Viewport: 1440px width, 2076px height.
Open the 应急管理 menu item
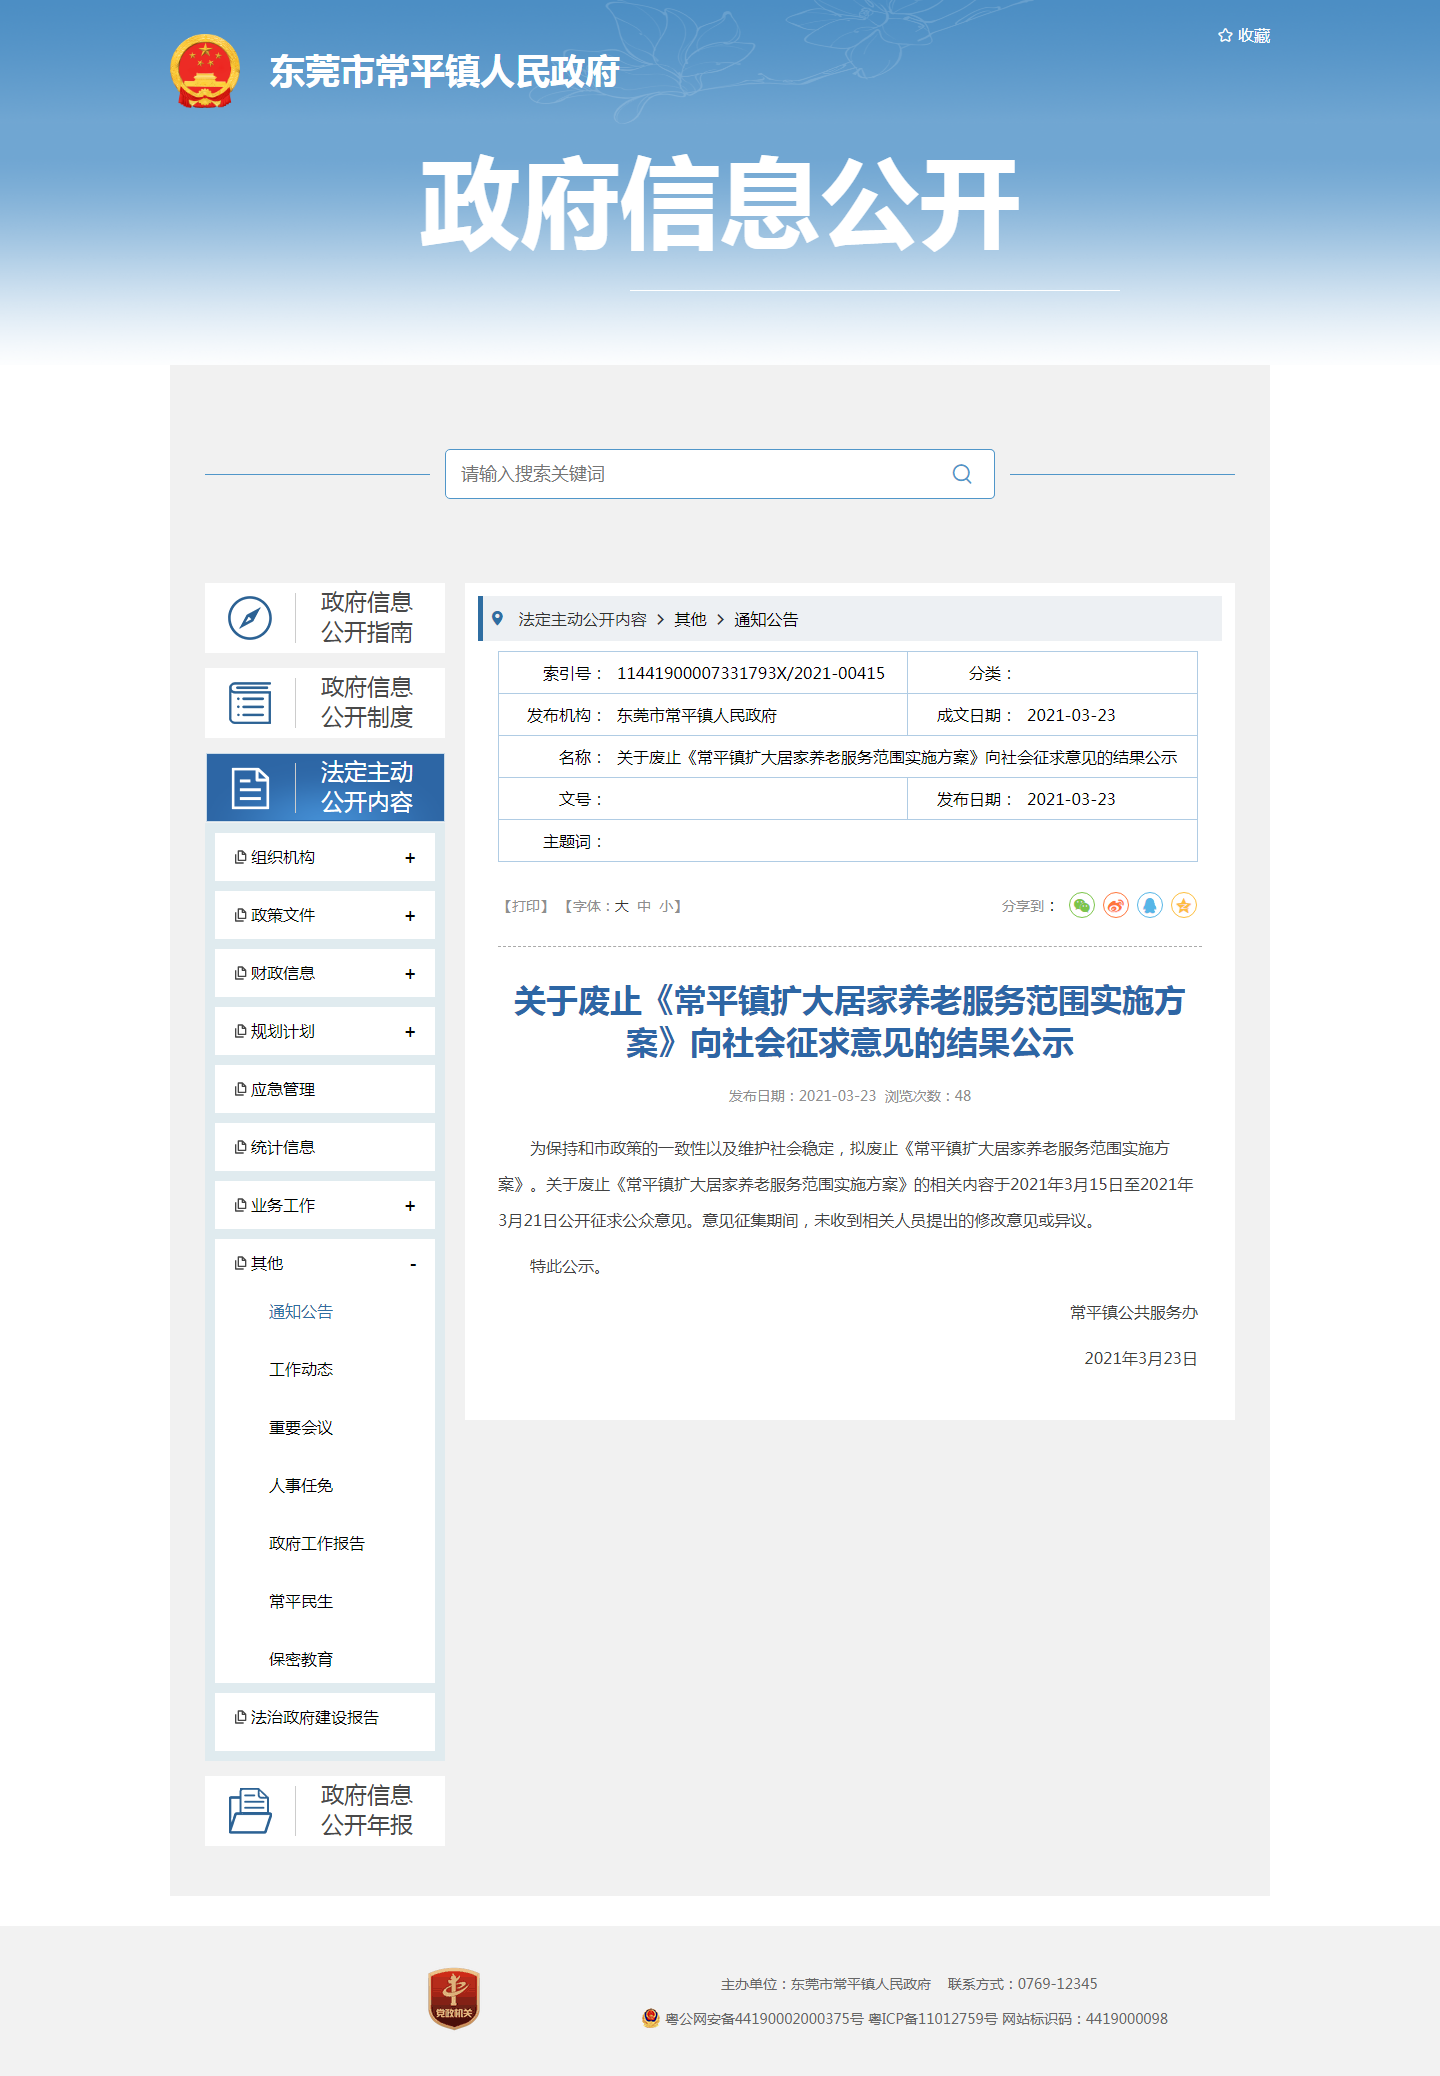point(325,1089)
